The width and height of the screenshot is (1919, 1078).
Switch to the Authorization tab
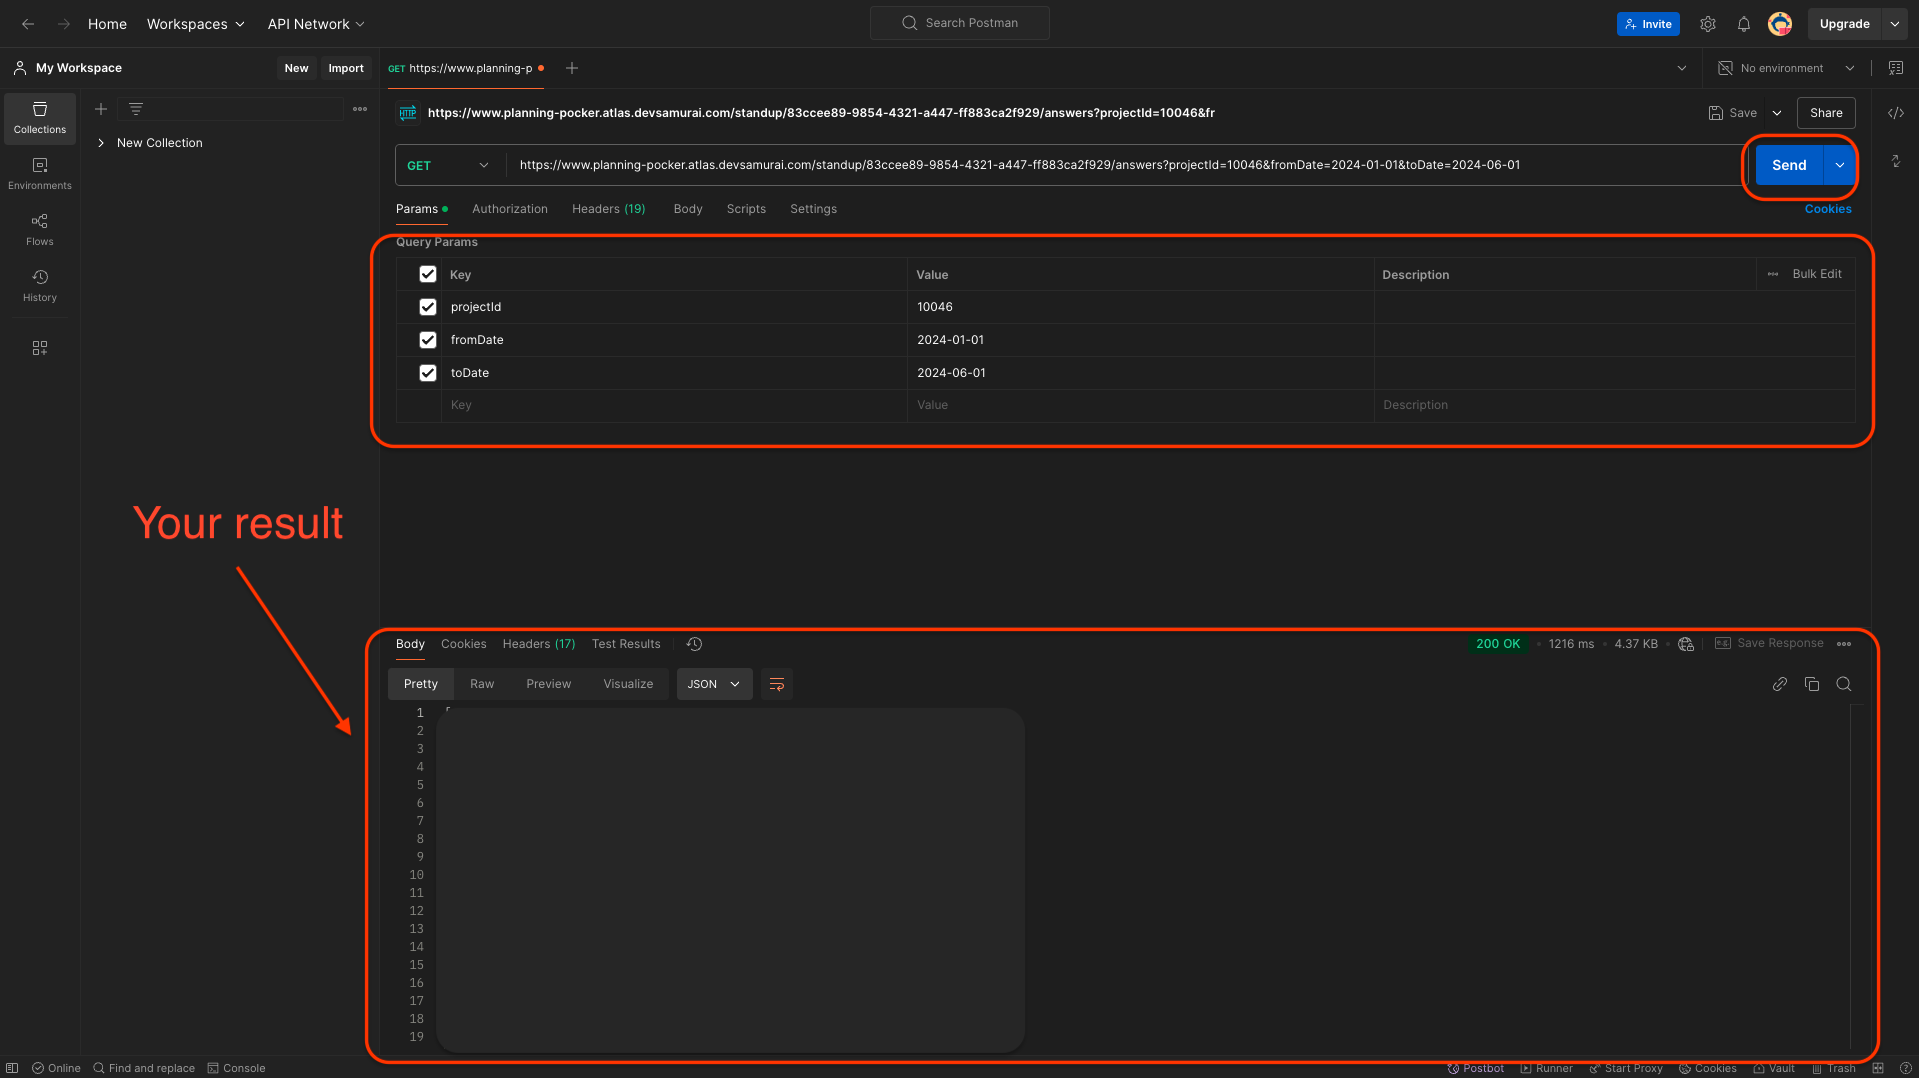(x=509, y=209)
